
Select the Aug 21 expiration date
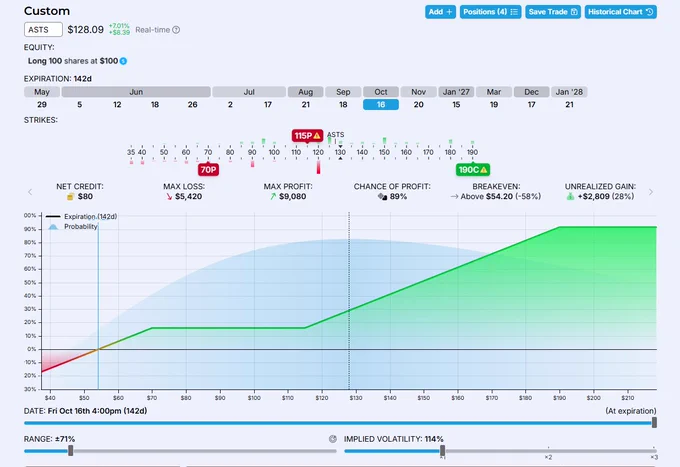click(x=306, y=105)
